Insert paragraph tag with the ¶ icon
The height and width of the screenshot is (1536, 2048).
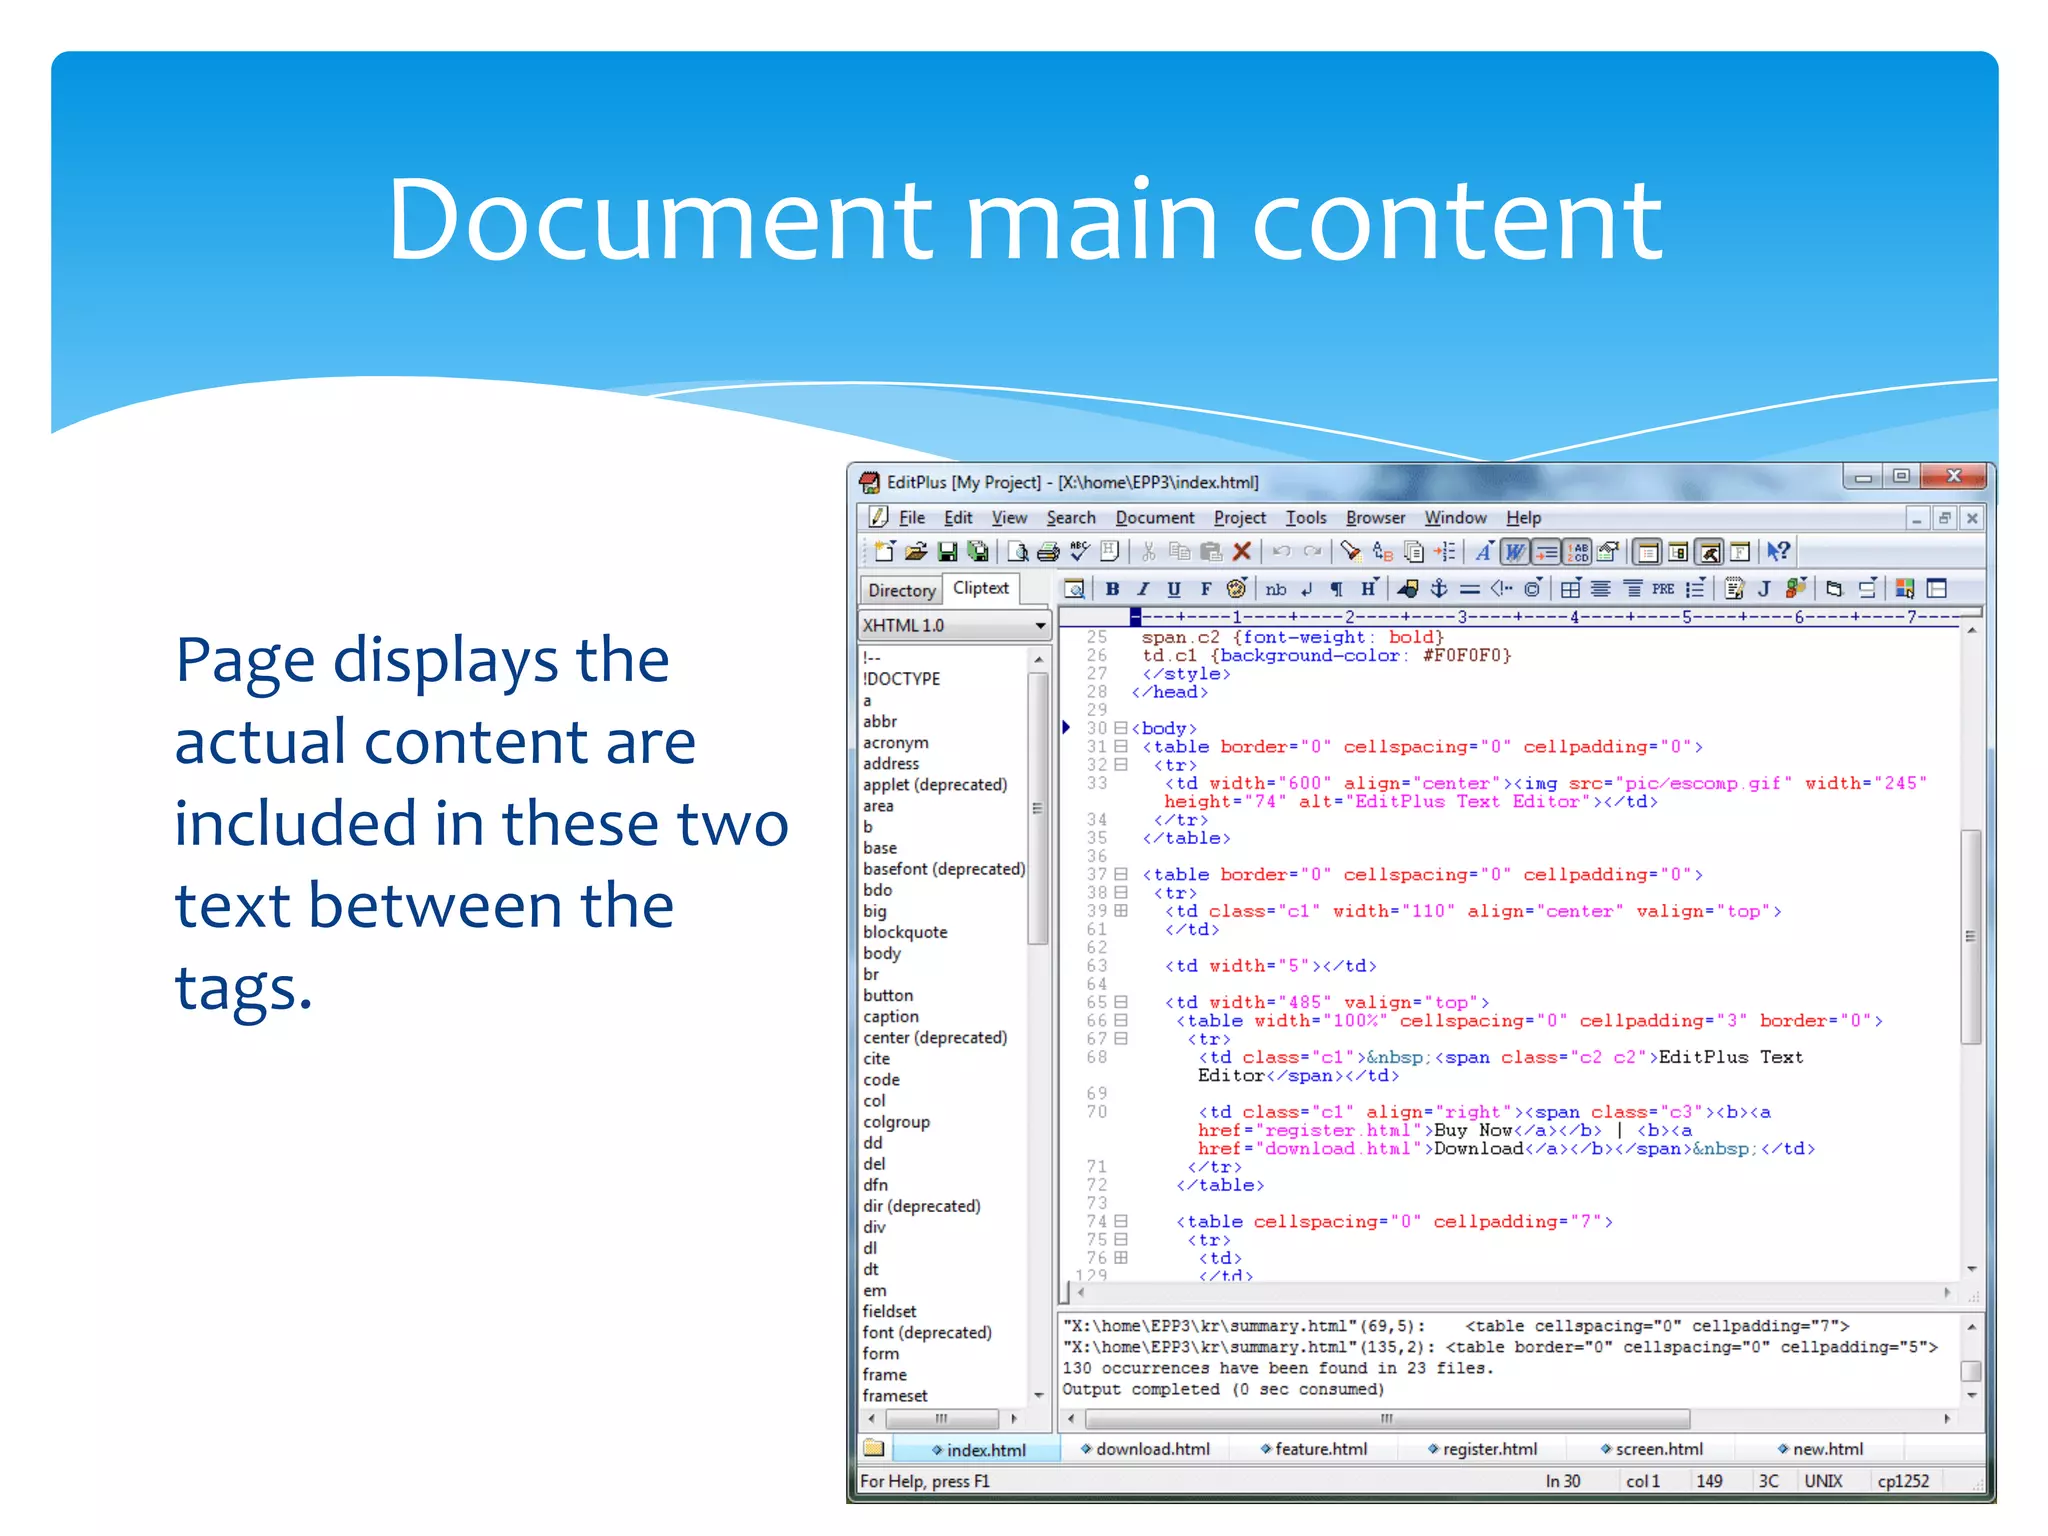click(1337, 589)
